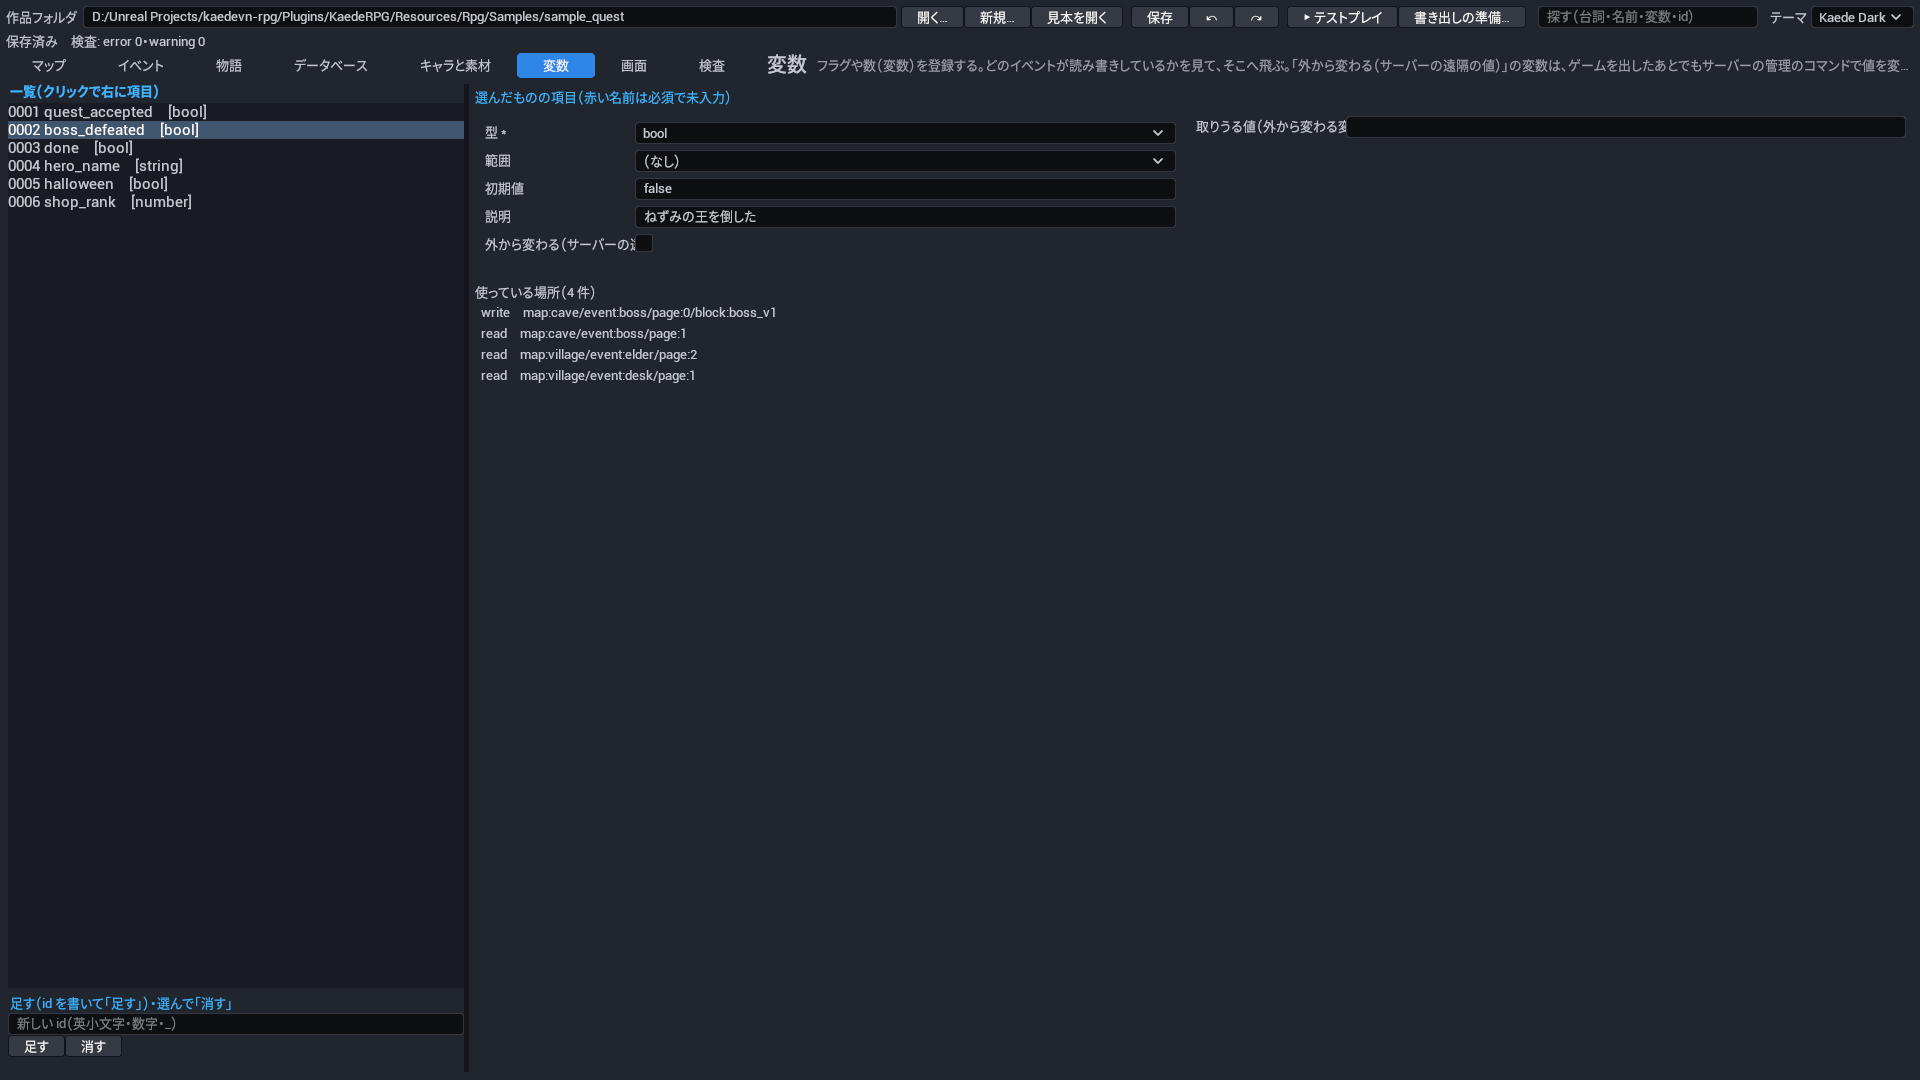Open folder with 開く... button
This screenshot has height=1080, width=1920.
point(932,17)
